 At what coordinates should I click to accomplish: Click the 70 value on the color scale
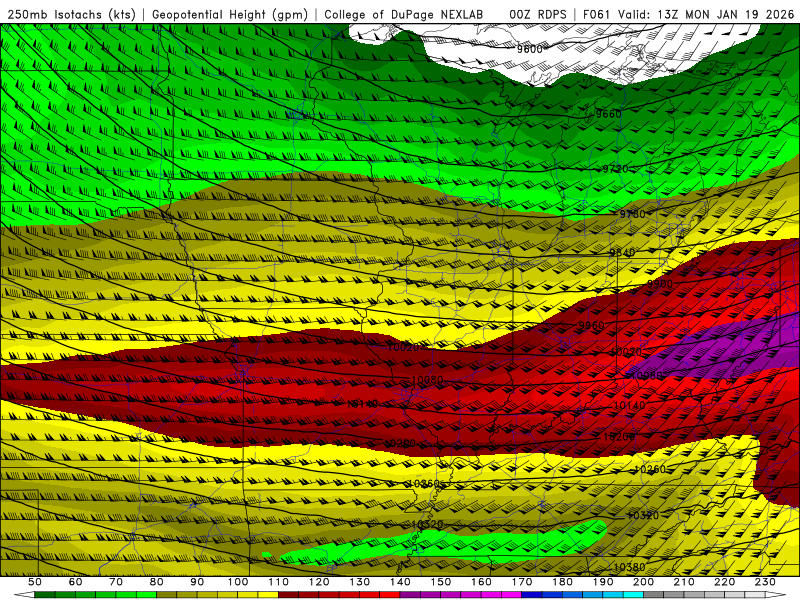pos(116,582)
